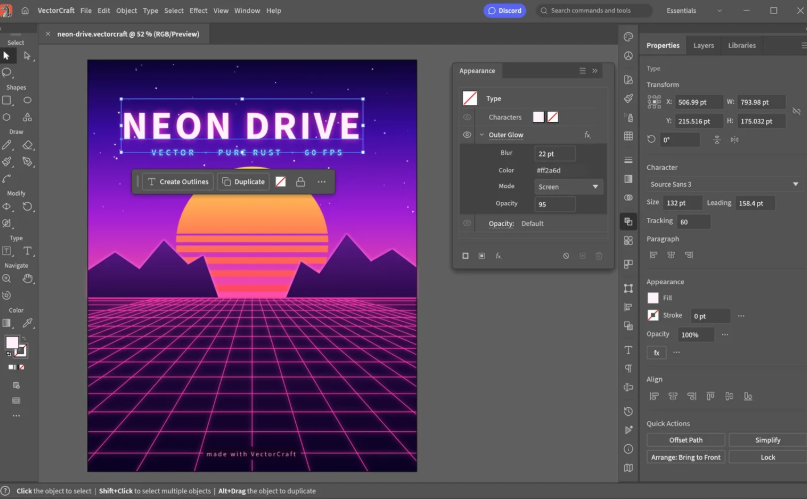Open the Mode Screen dropdown
Image resolution: width=807 pixels, height=499 pixels.
569,187
